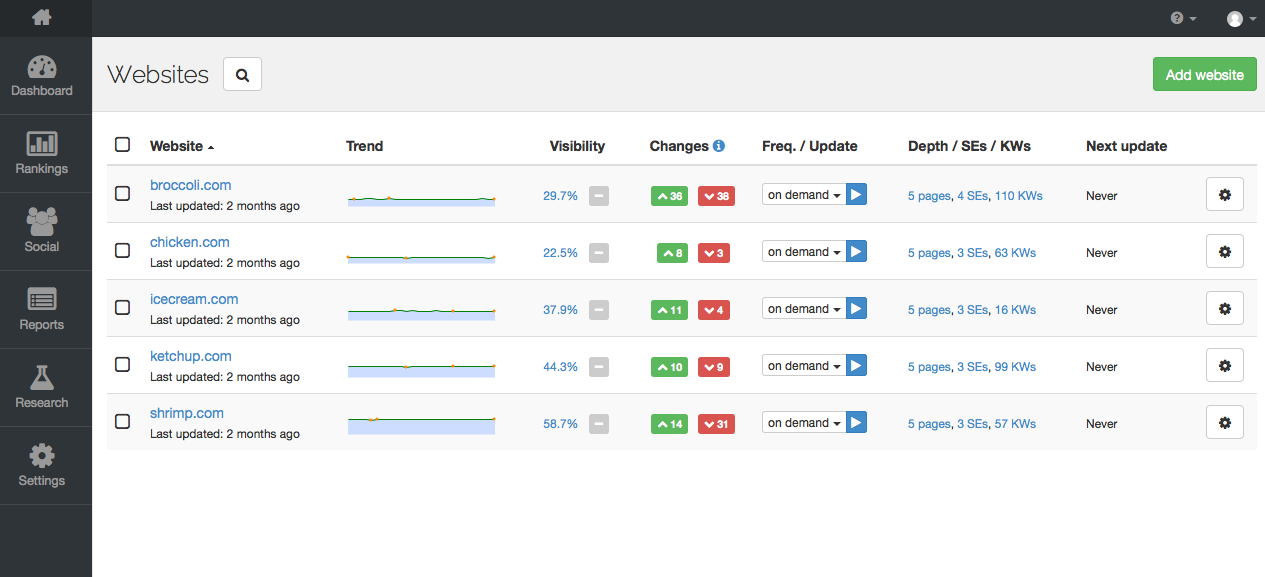Open on demand frequency dropdown for icecream.com
This screenshot has height=577, width=1265.
pos(804,309)
